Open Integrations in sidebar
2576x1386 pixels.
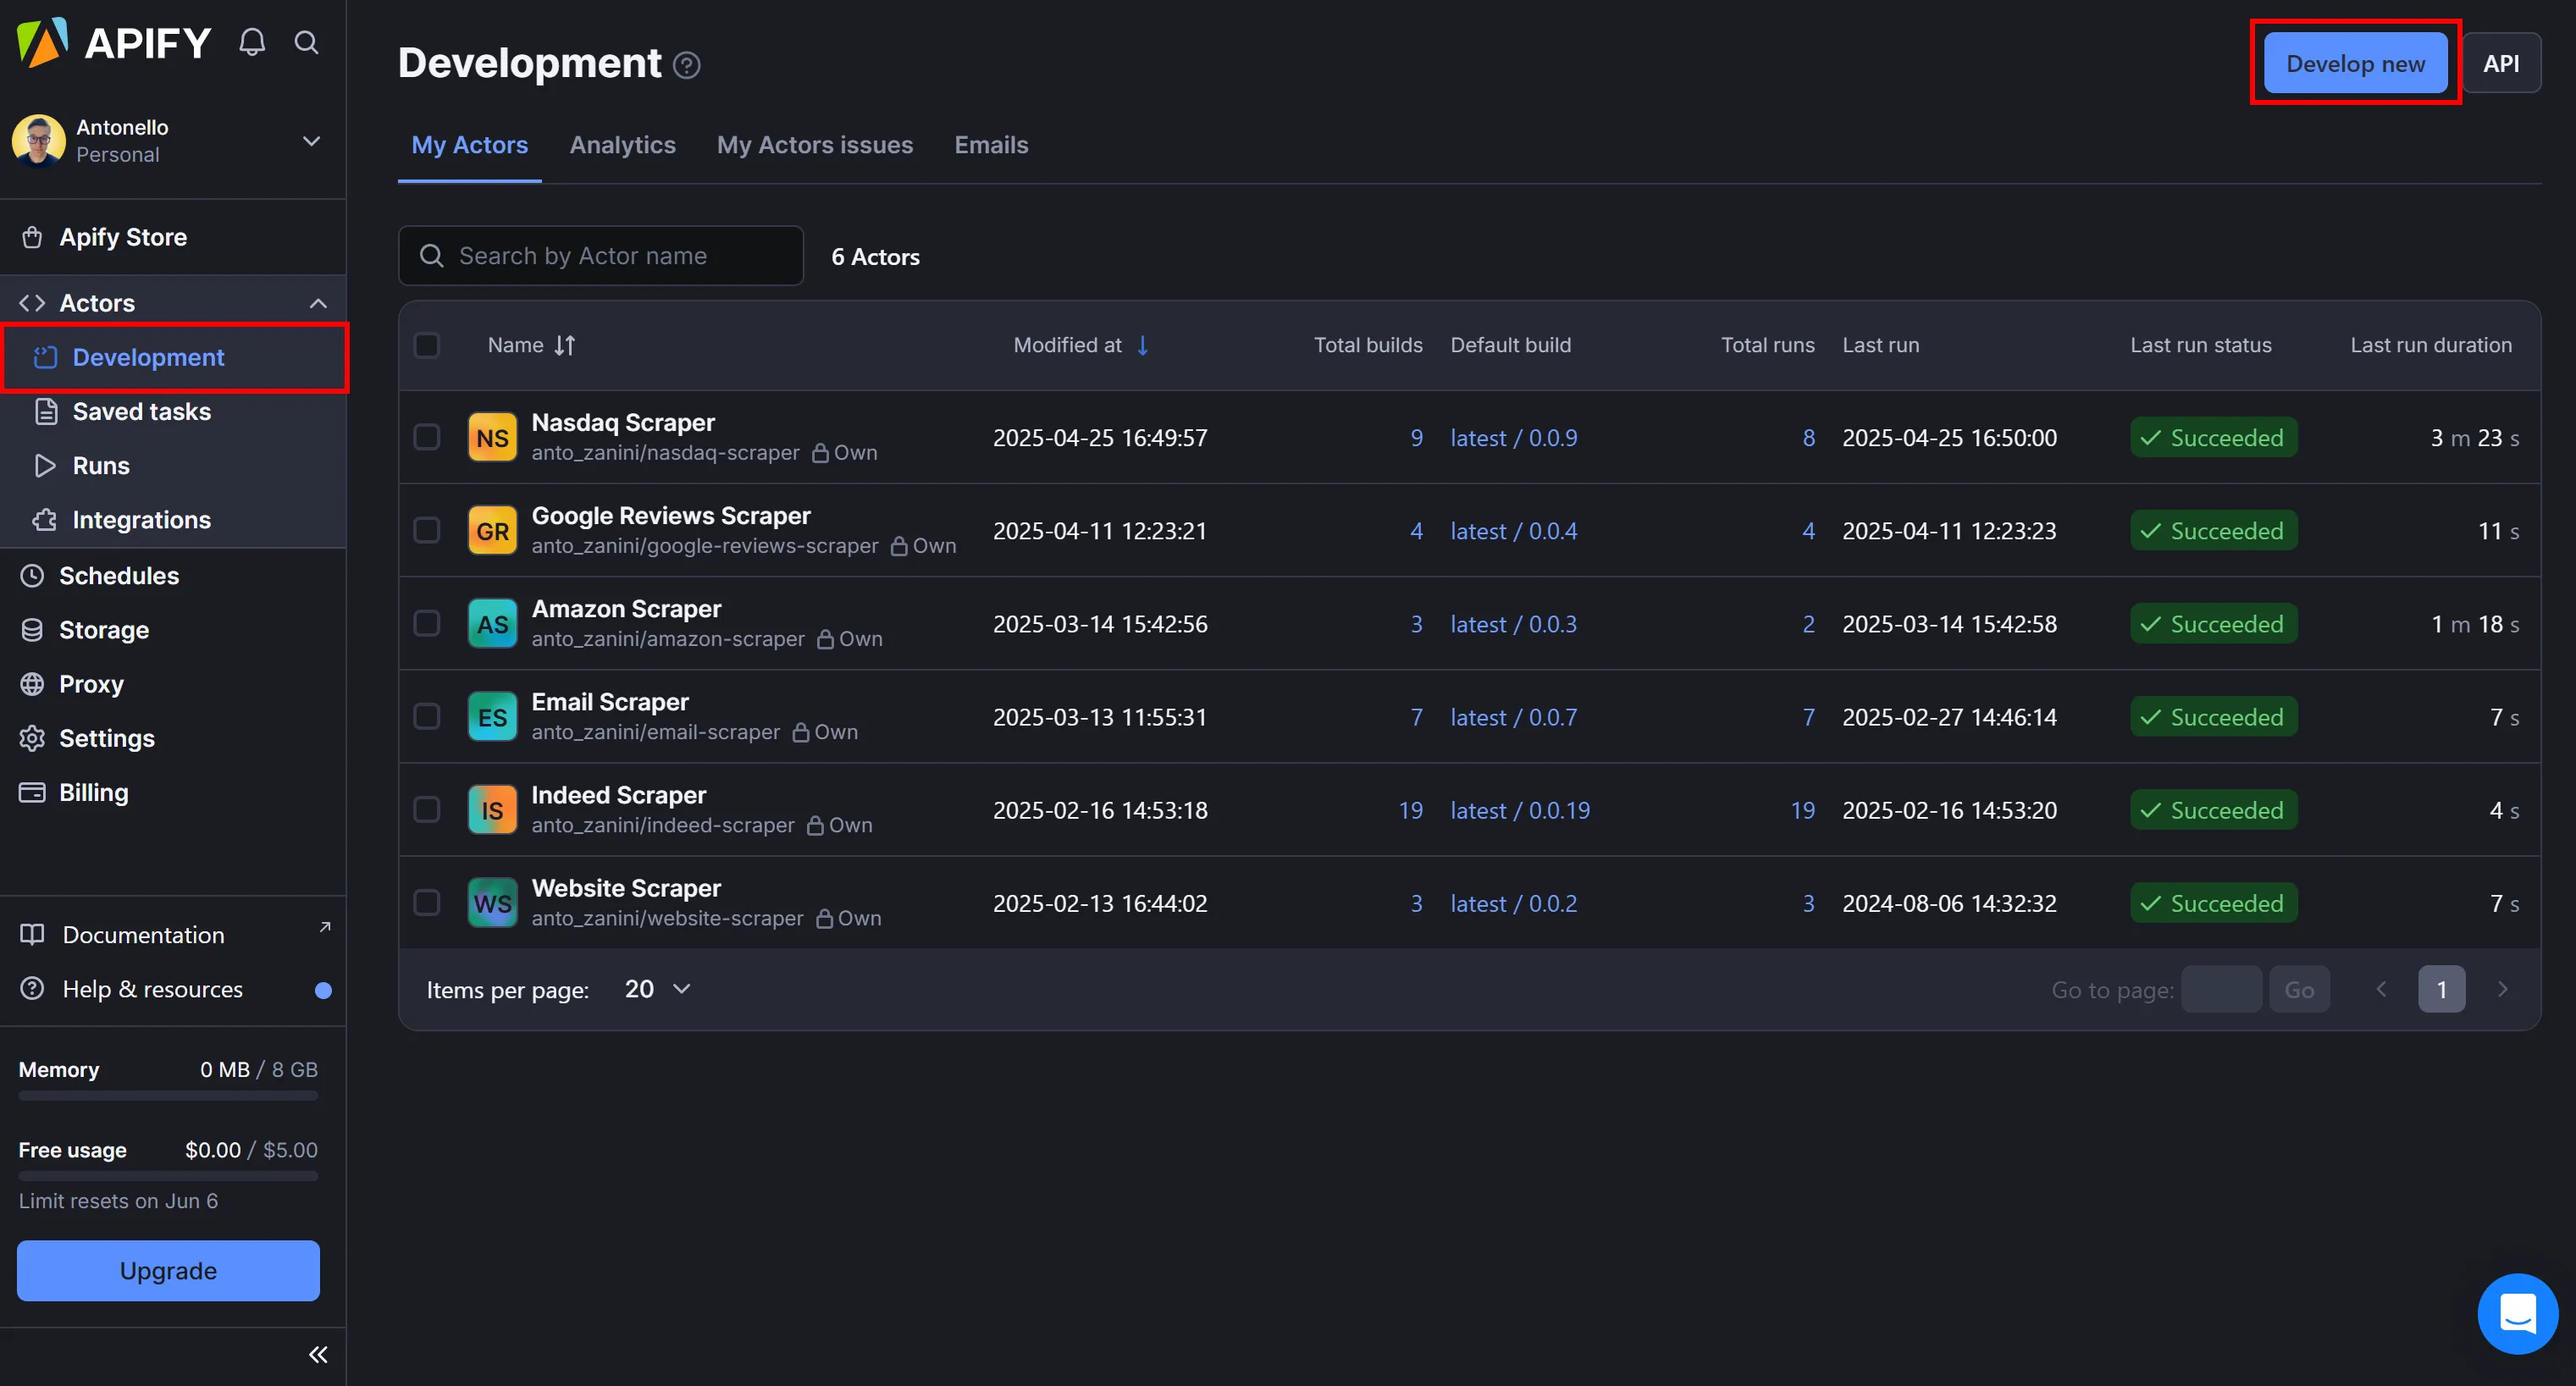point(173,519)
